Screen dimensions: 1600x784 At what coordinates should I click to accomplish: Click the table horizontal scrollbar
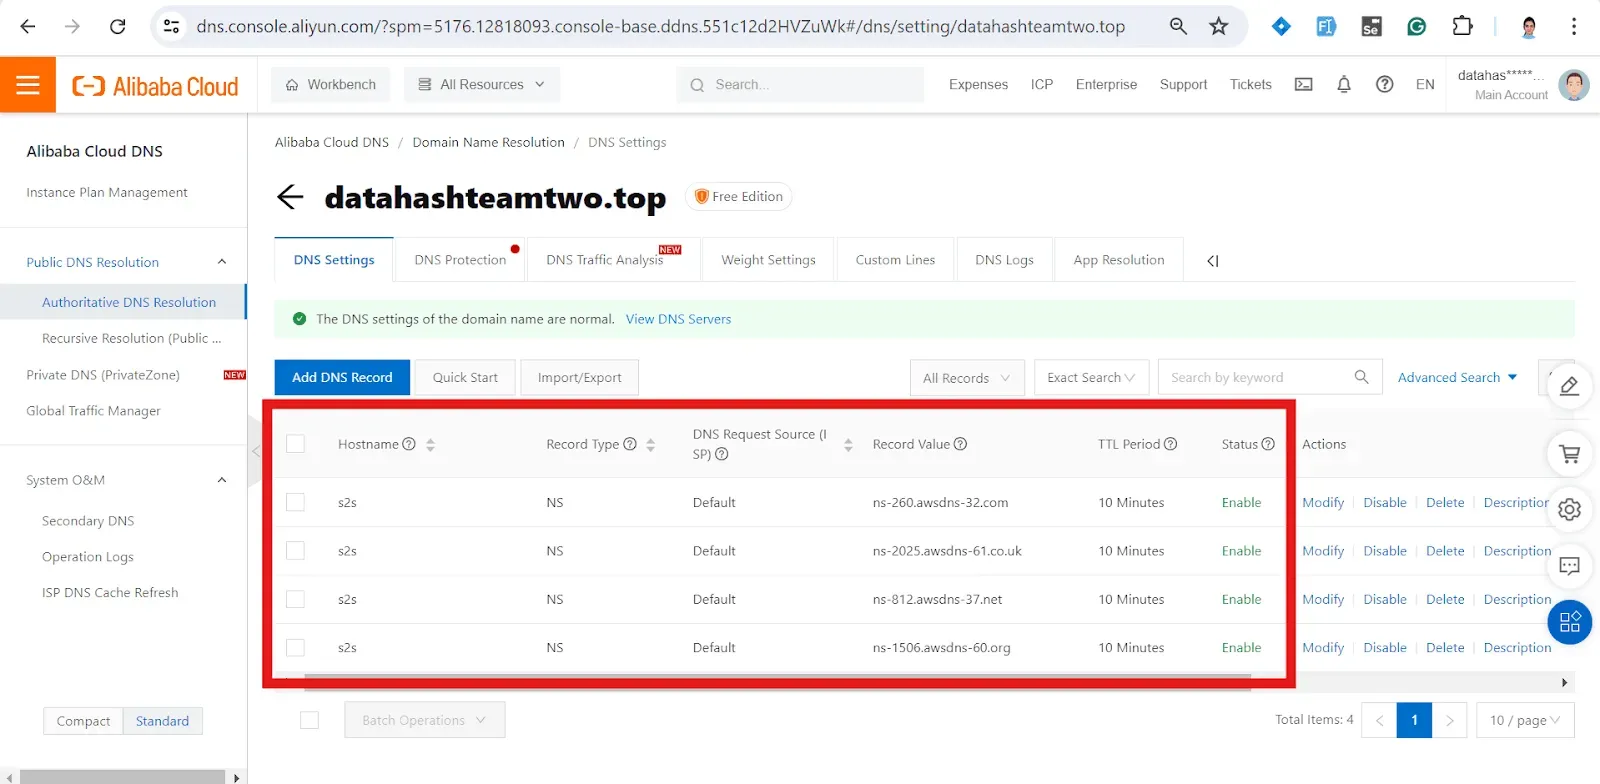[778, 682]
